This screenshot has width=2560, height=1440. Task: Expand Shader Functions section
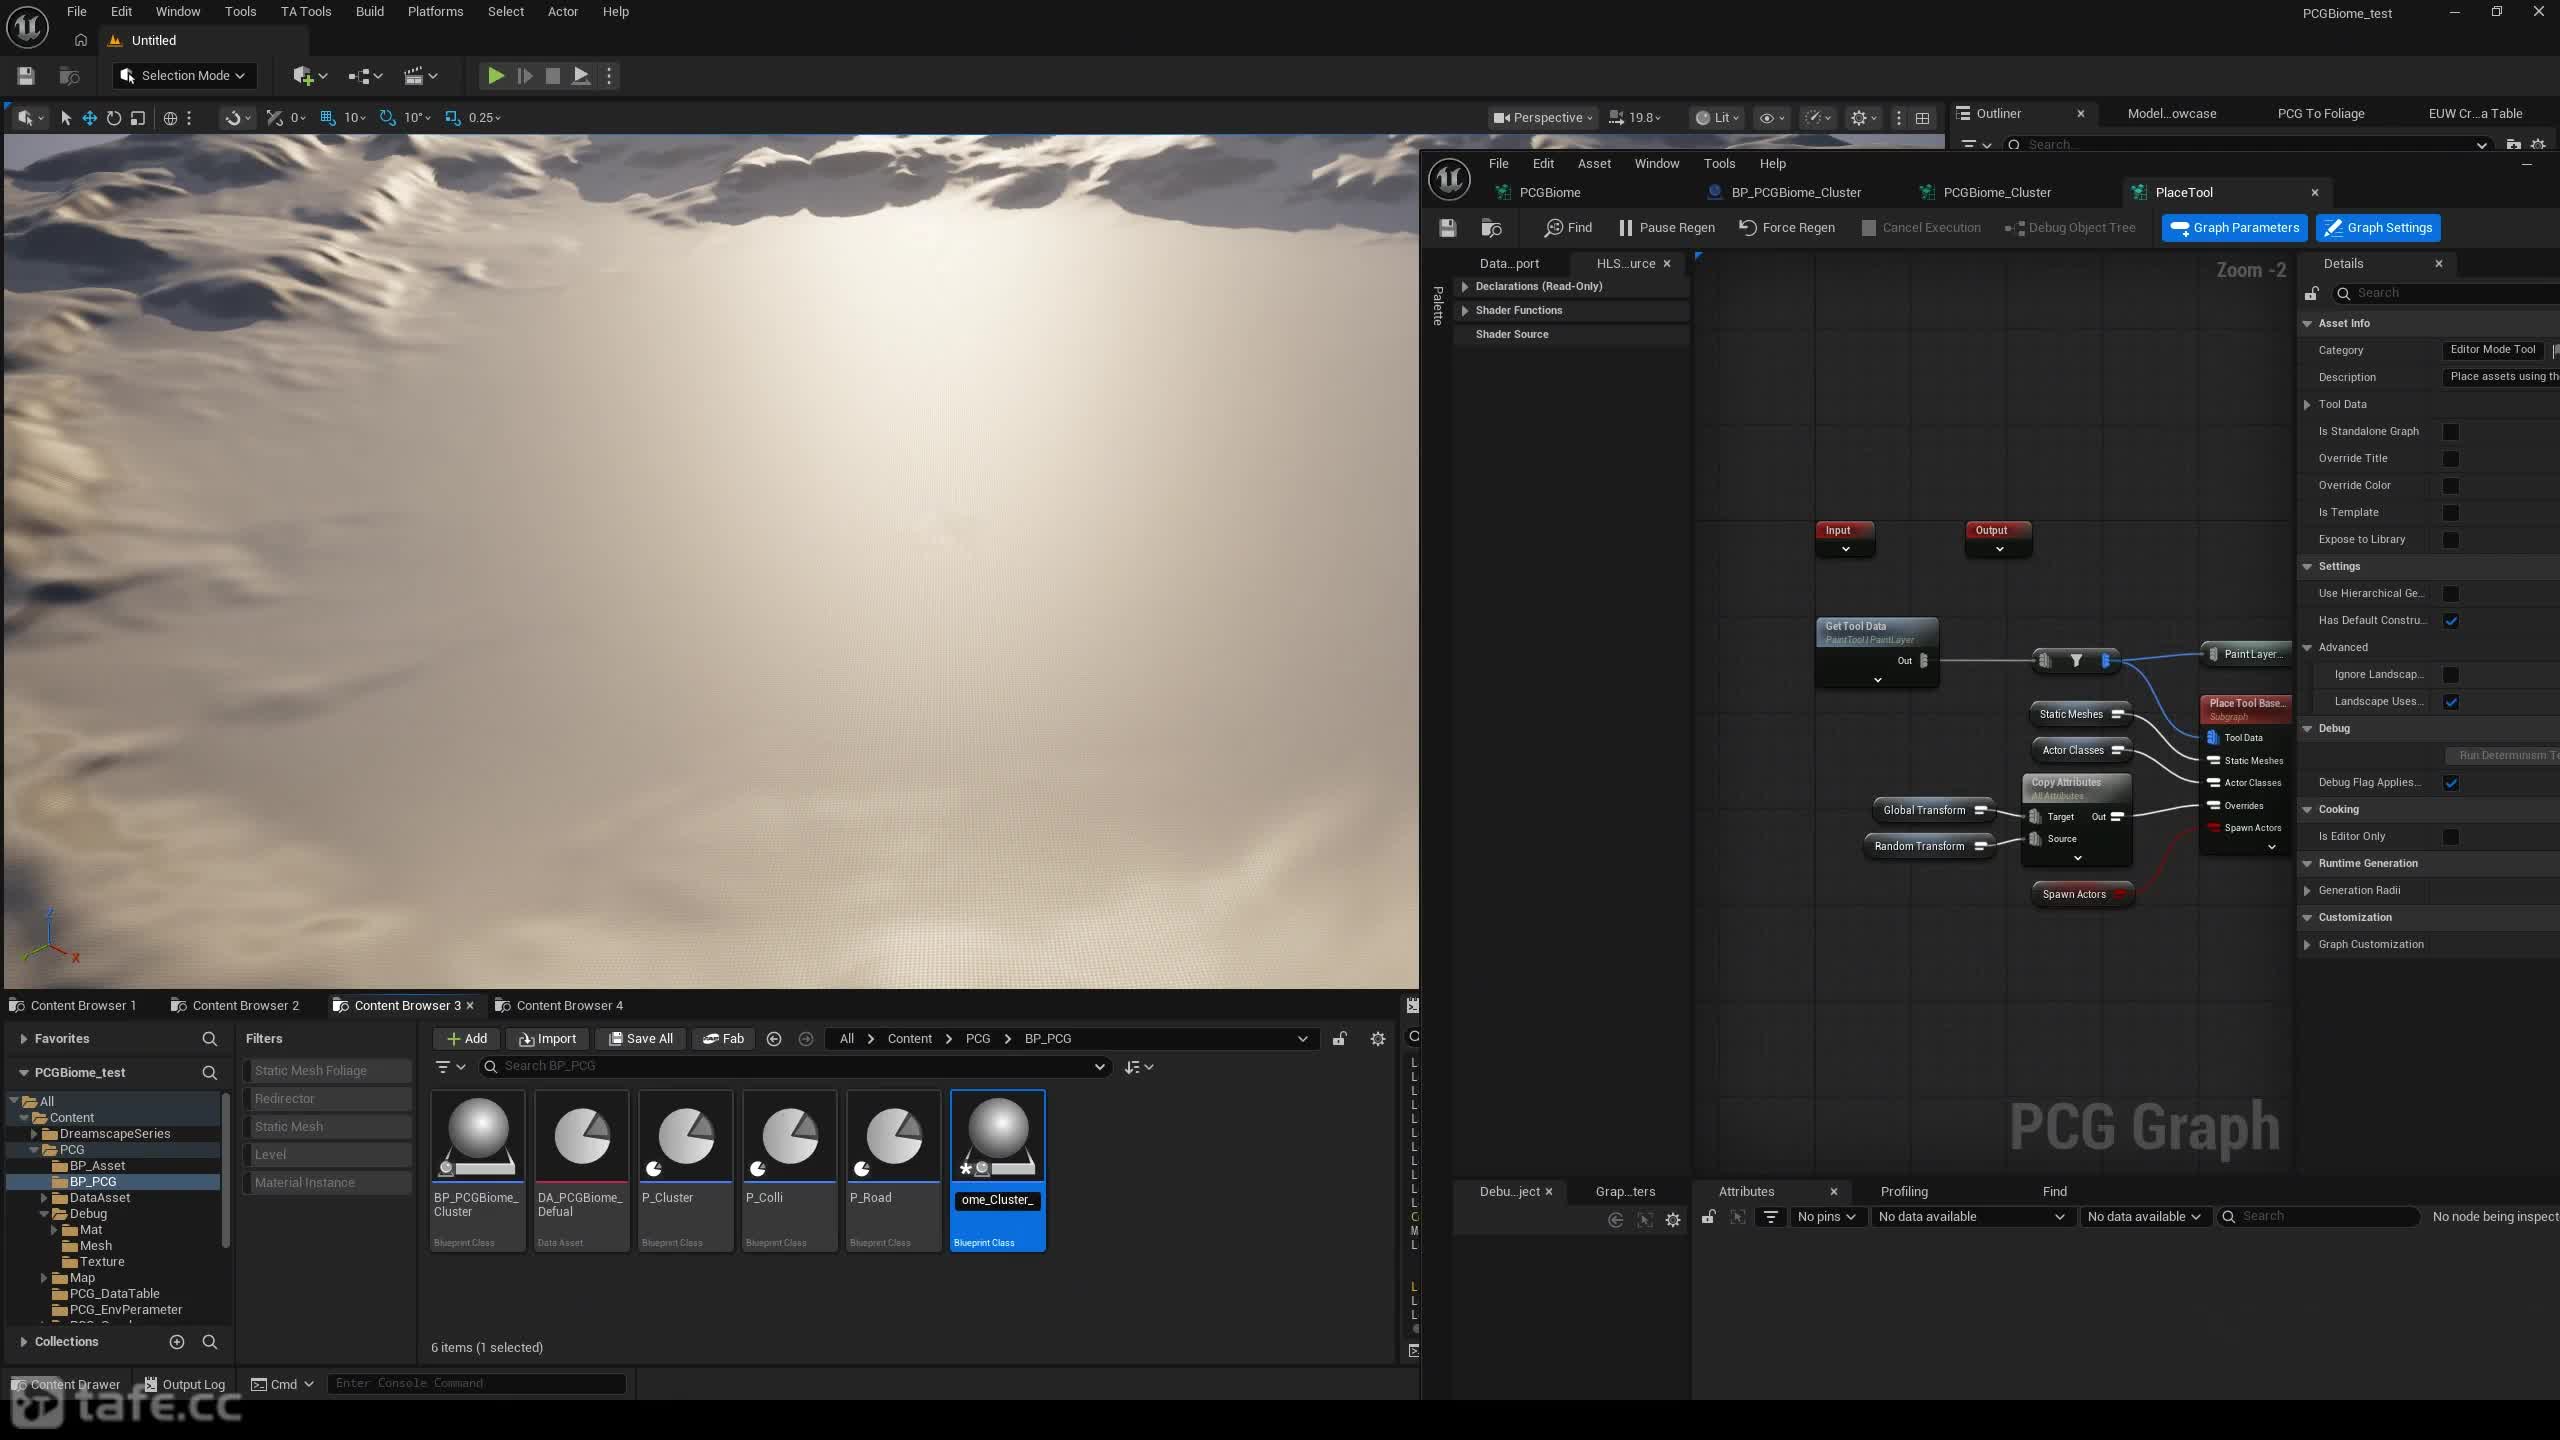coord(1465,311)
